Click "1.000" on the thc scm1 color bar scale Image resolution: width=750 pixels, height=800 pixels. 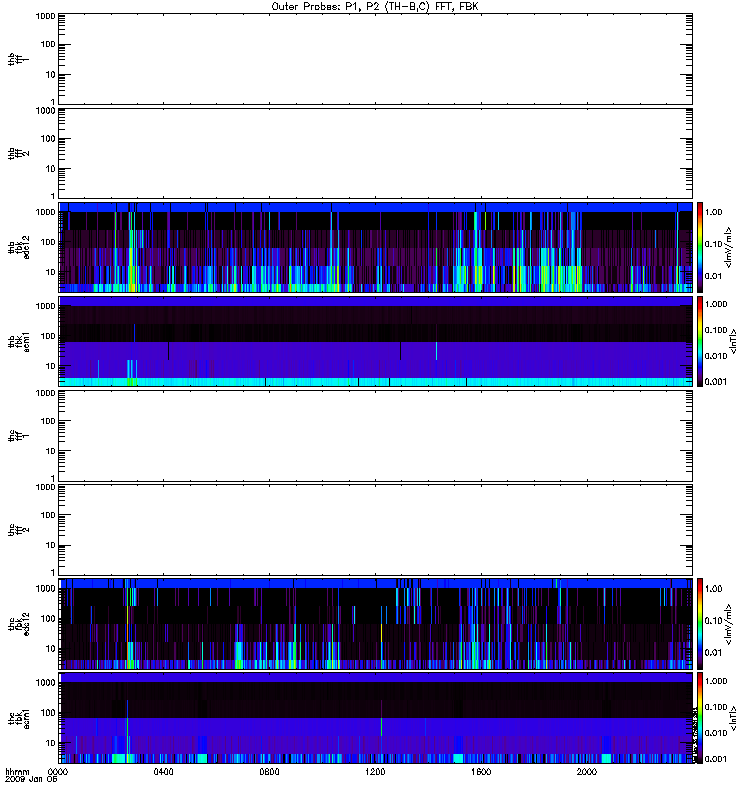(x=716, y=681)
